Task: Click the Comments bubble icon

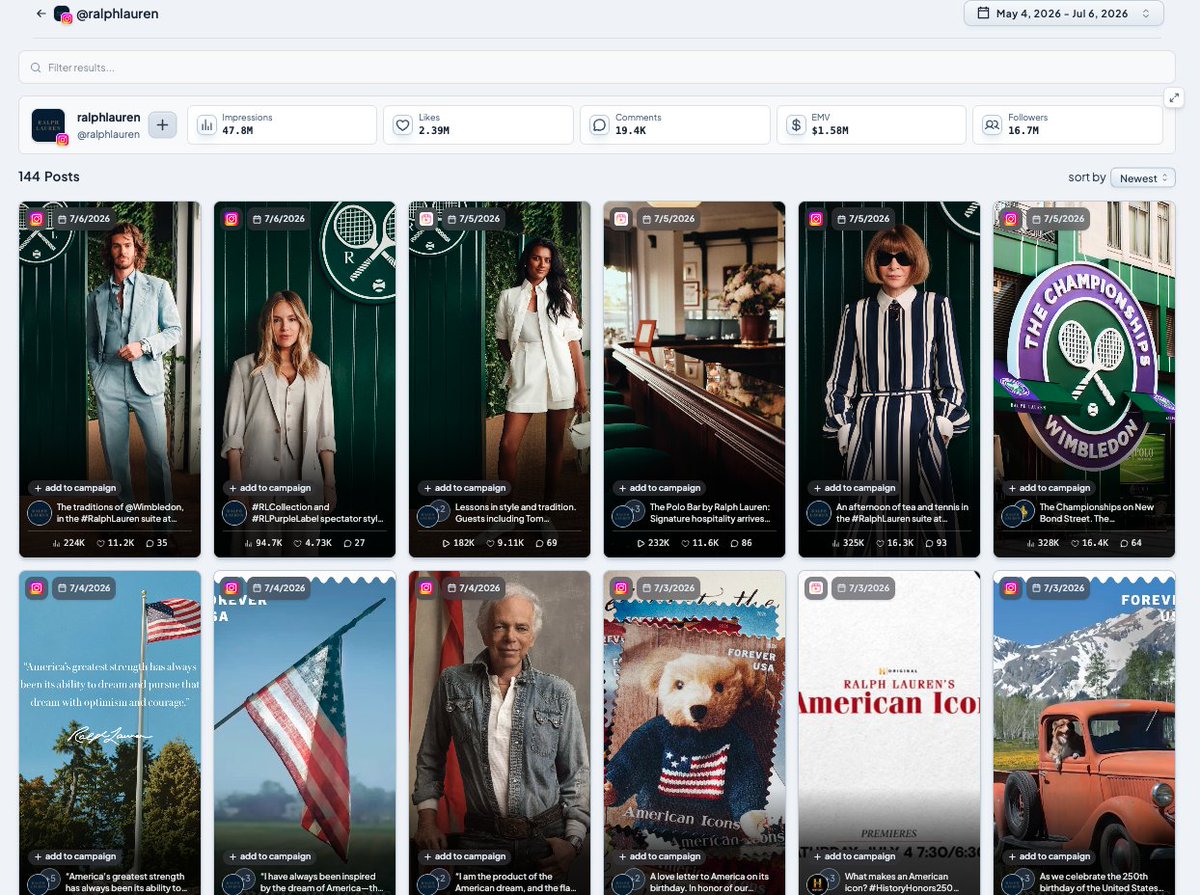Action: (x=599, y=125)
